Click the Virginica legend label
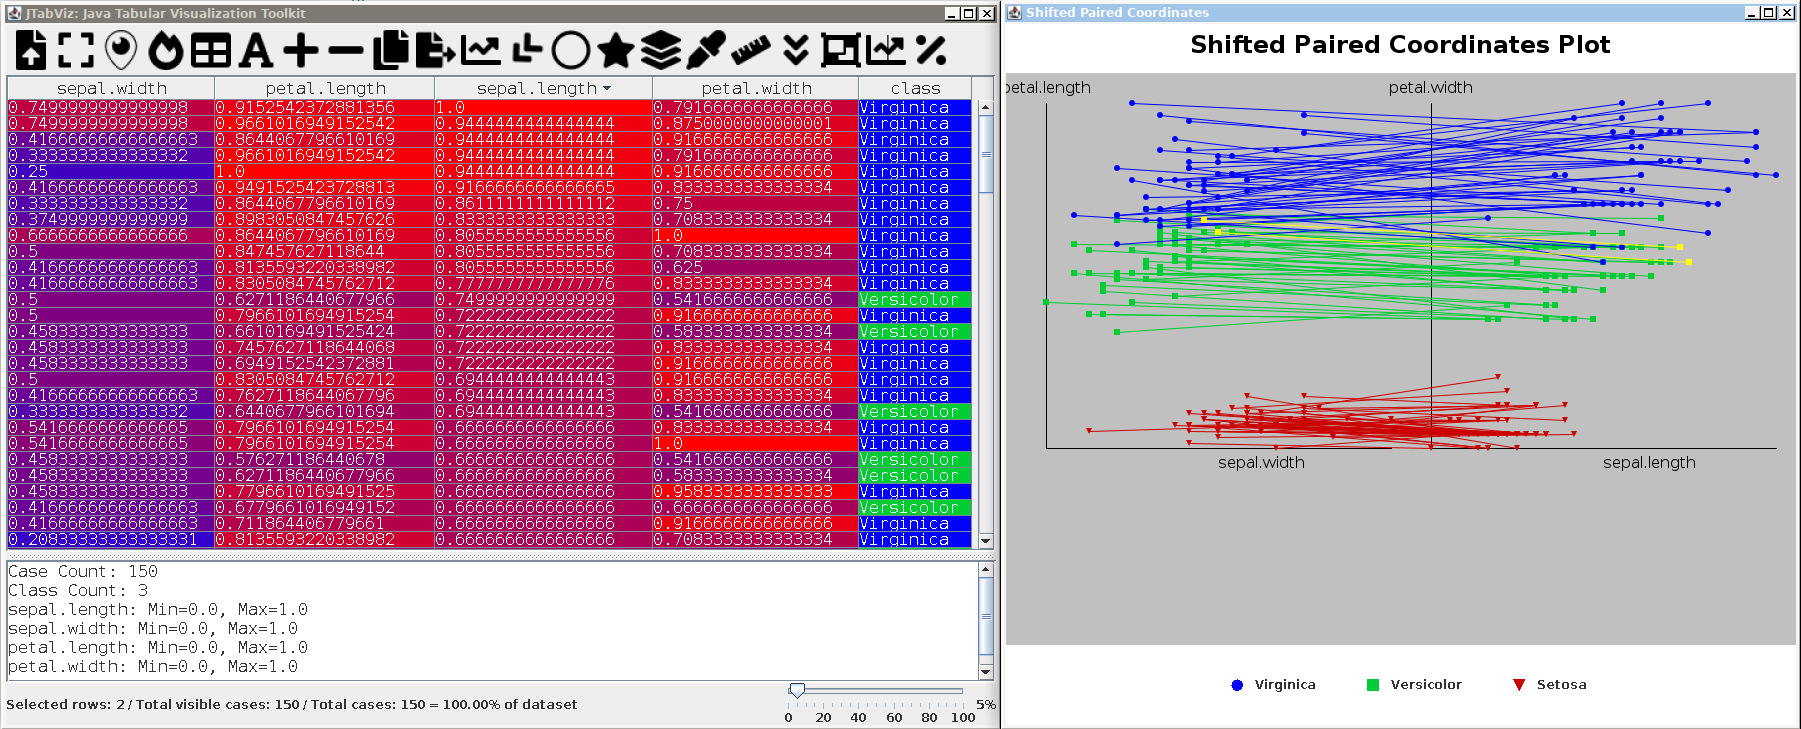The image size is (1801, 729). [1285, 685]
